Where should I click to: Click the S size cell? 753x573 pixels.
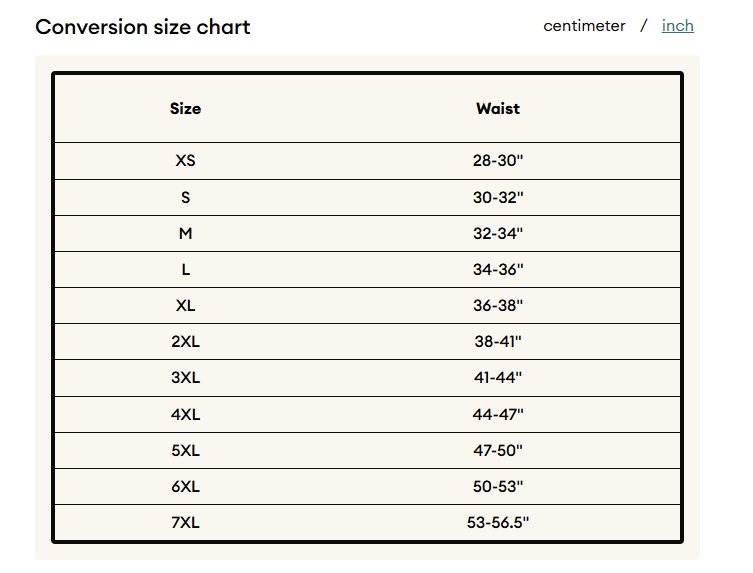click(x=185, y=197)
